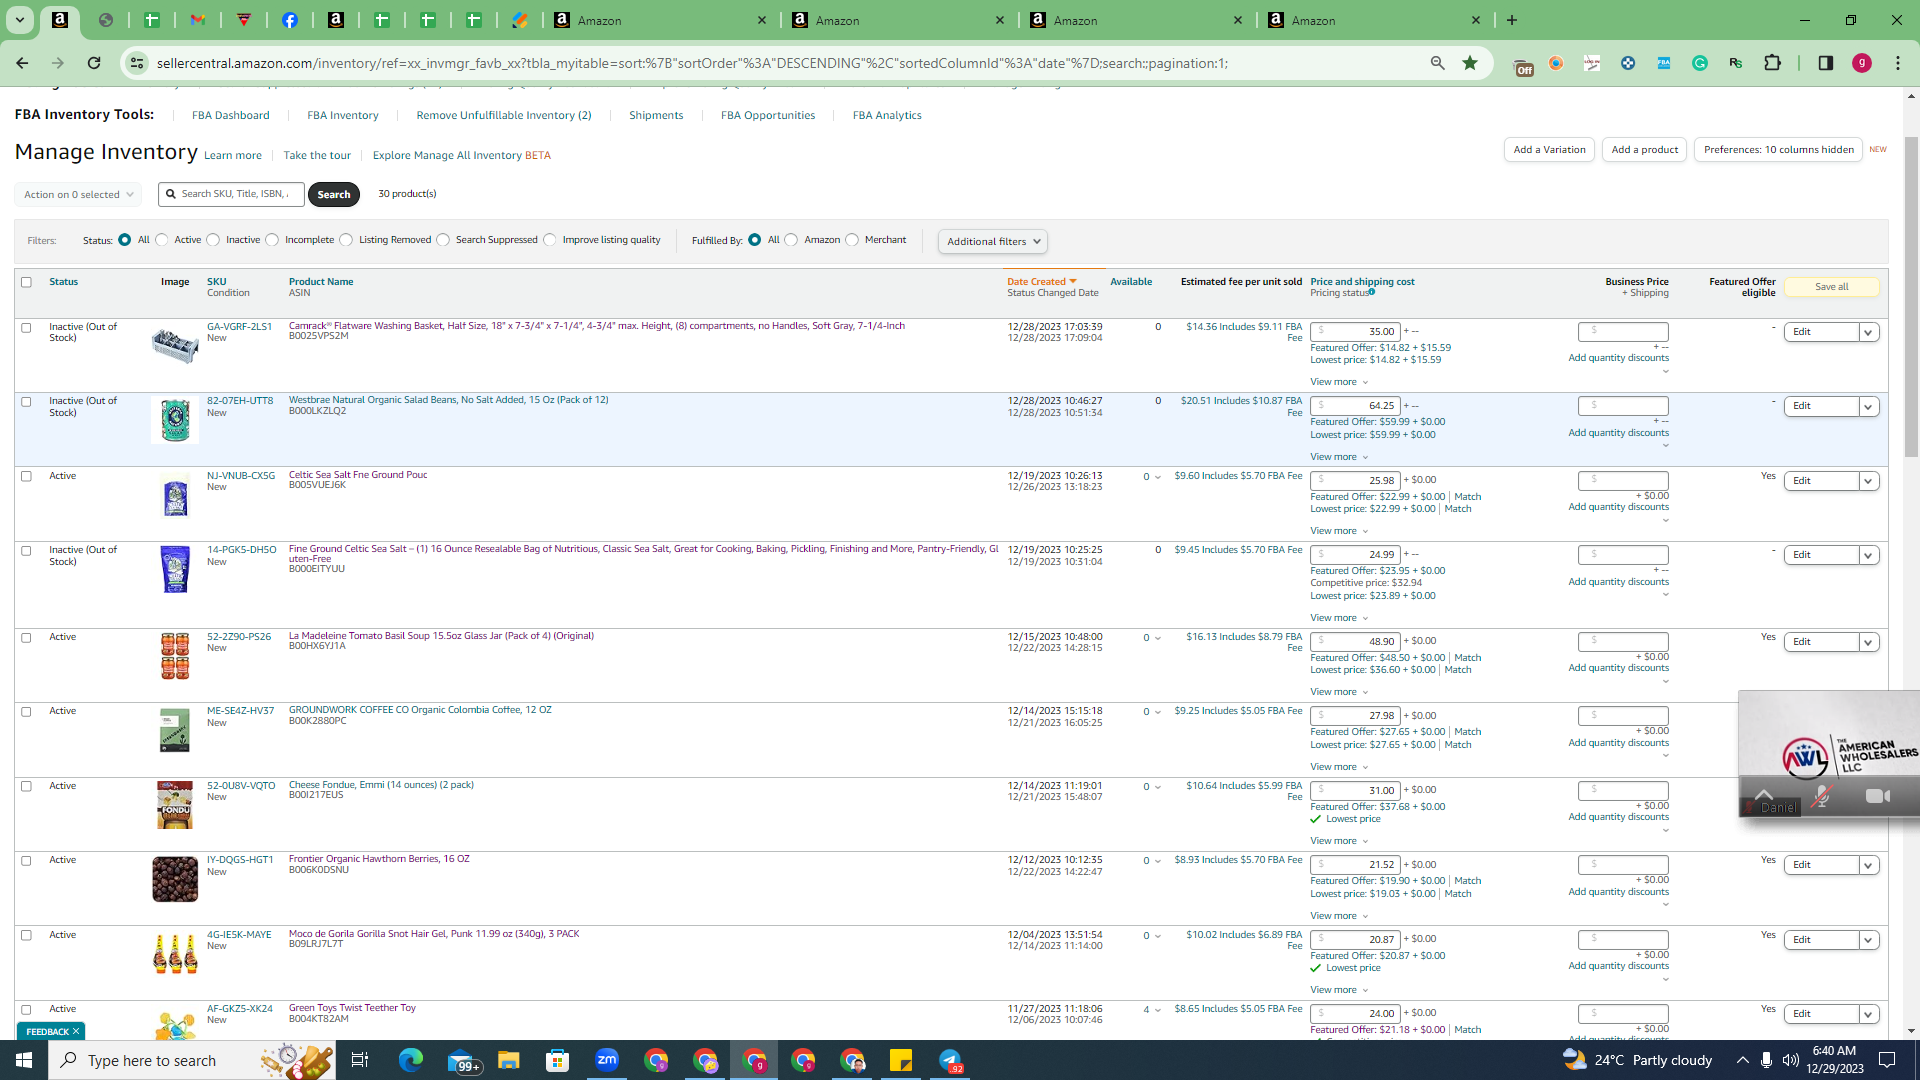
Task: Click the Save all button
Action: point(1832,287)
